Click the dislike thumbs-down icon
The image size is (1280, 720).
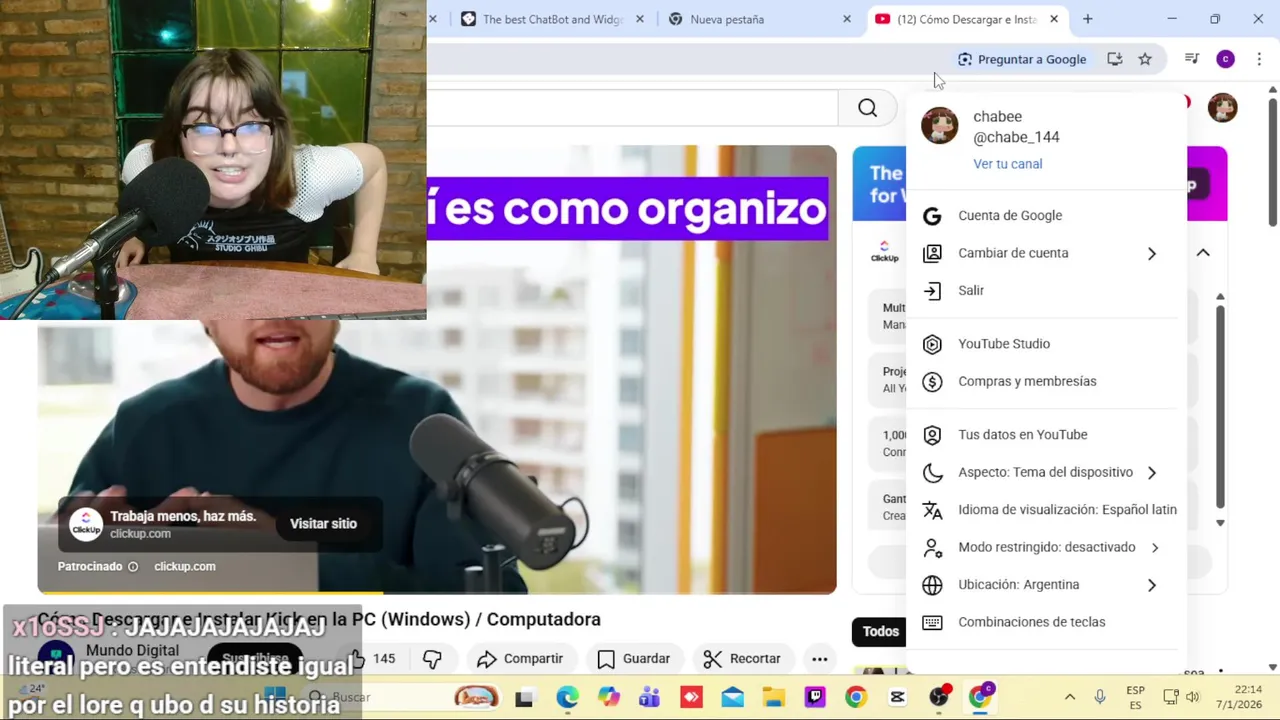coord(432,658)
